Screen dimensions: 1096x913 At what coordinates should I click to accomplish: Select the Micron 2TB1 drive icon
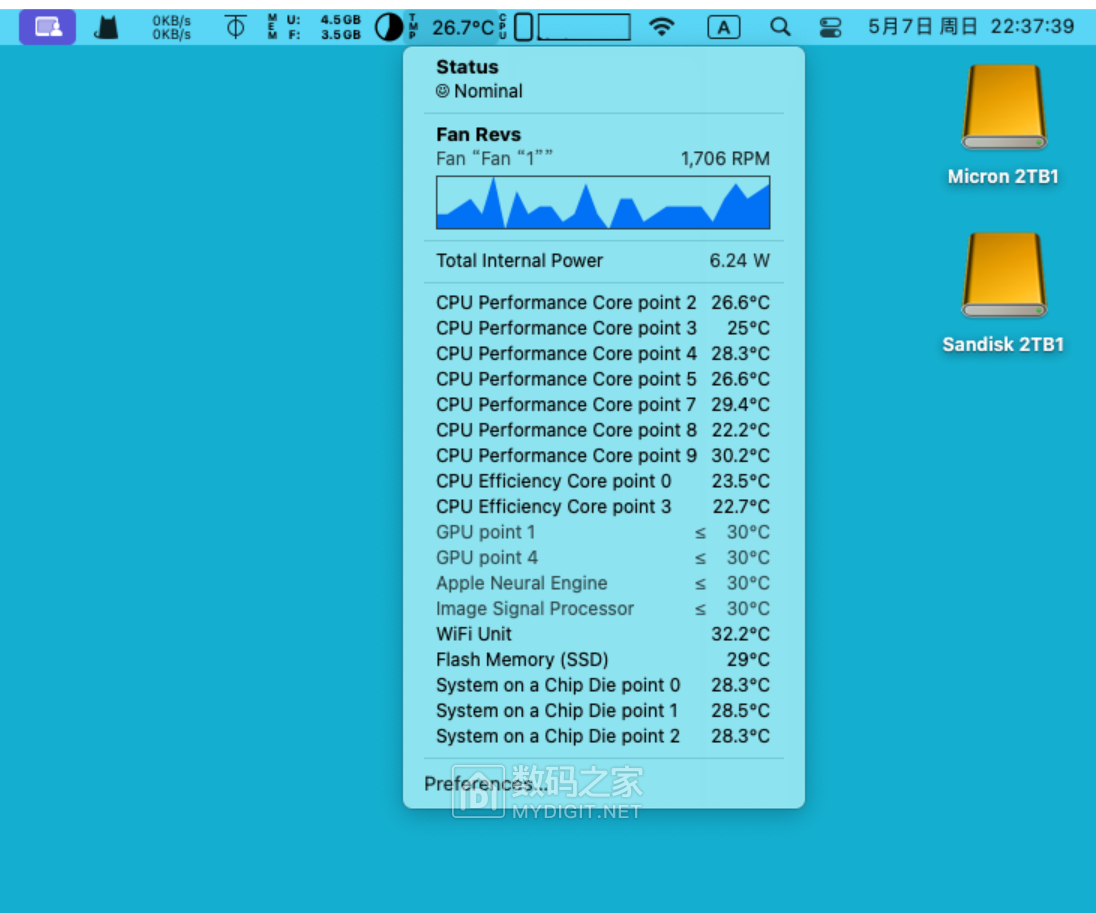coord(1003,108)
